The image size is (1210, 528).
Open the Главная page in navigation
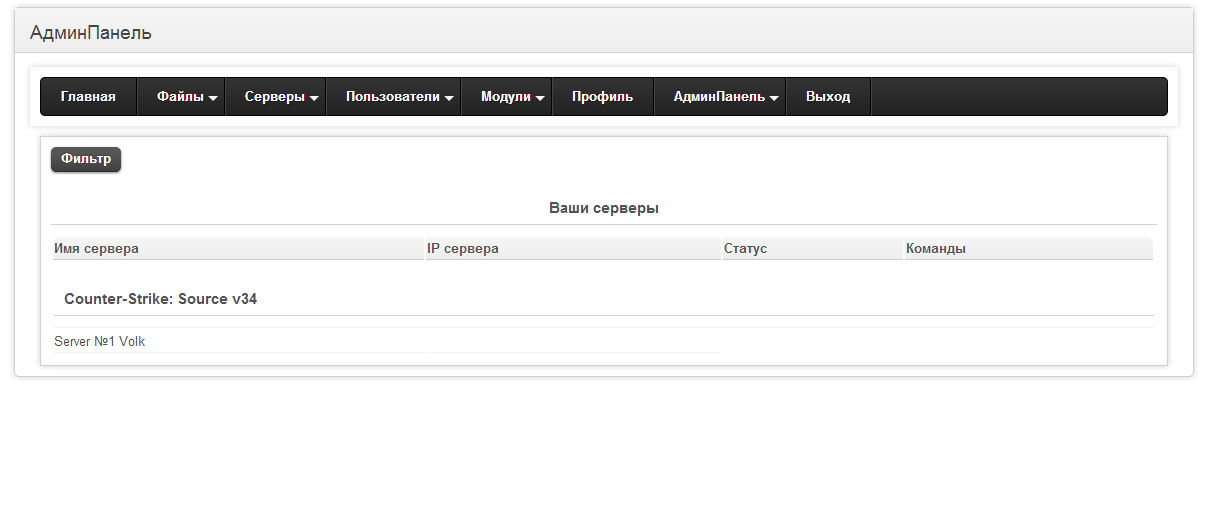pos(88,97)
